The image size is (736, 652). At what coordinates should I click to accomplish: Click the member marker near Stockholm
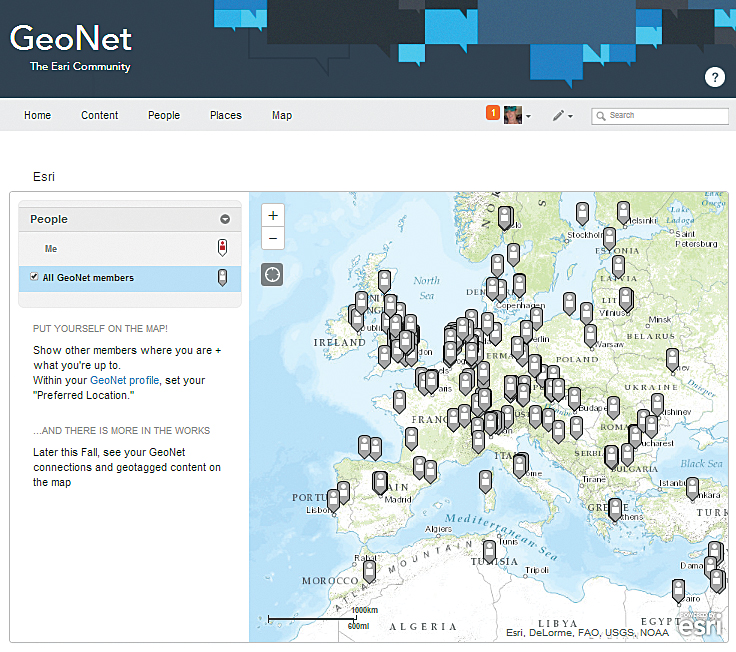[x=582, y=213]
